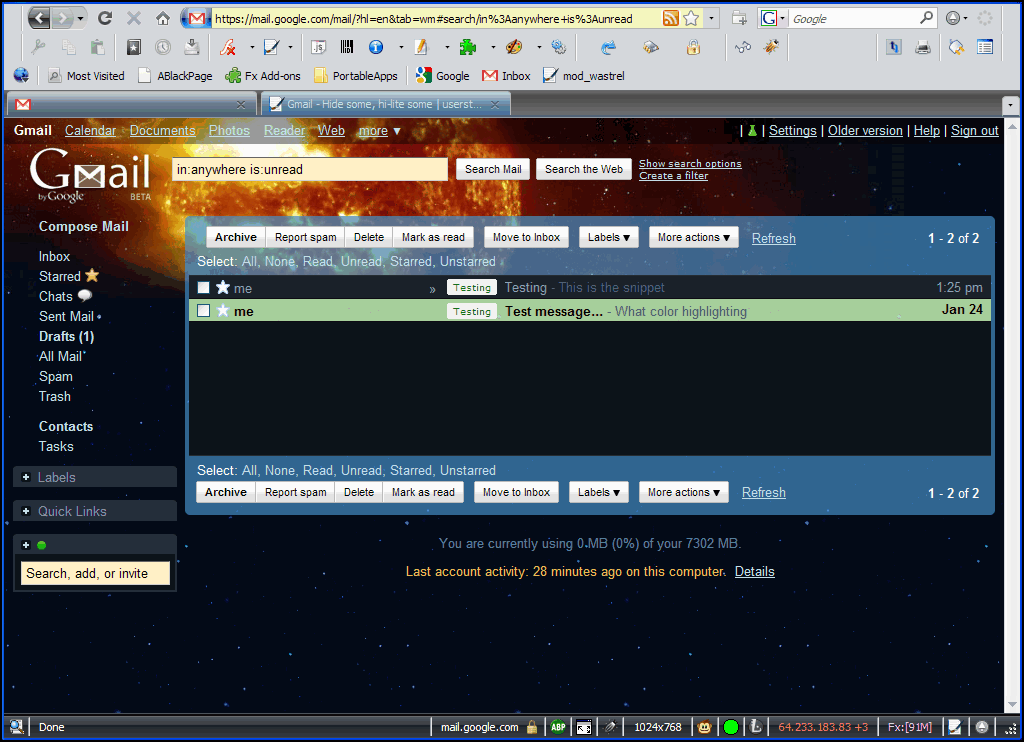Open the History clock toolbar icon

pos(163,47)
